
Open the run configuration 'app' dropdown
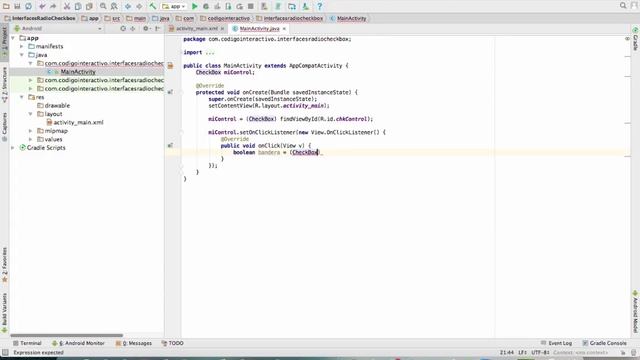(x=174, y=6)
